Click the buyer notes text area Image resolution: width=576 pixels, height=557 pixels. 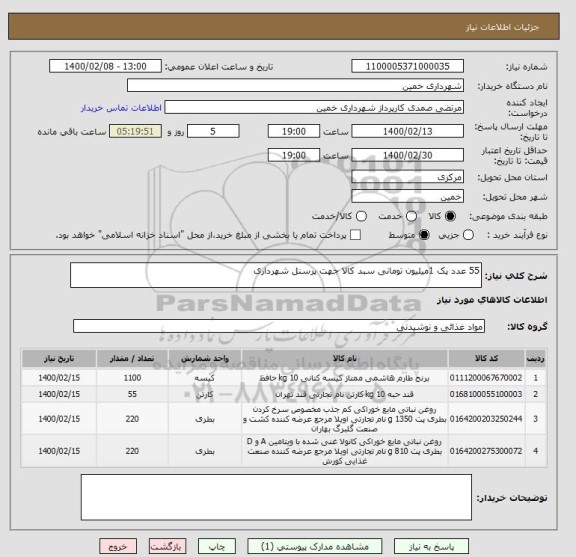point(276,497)
